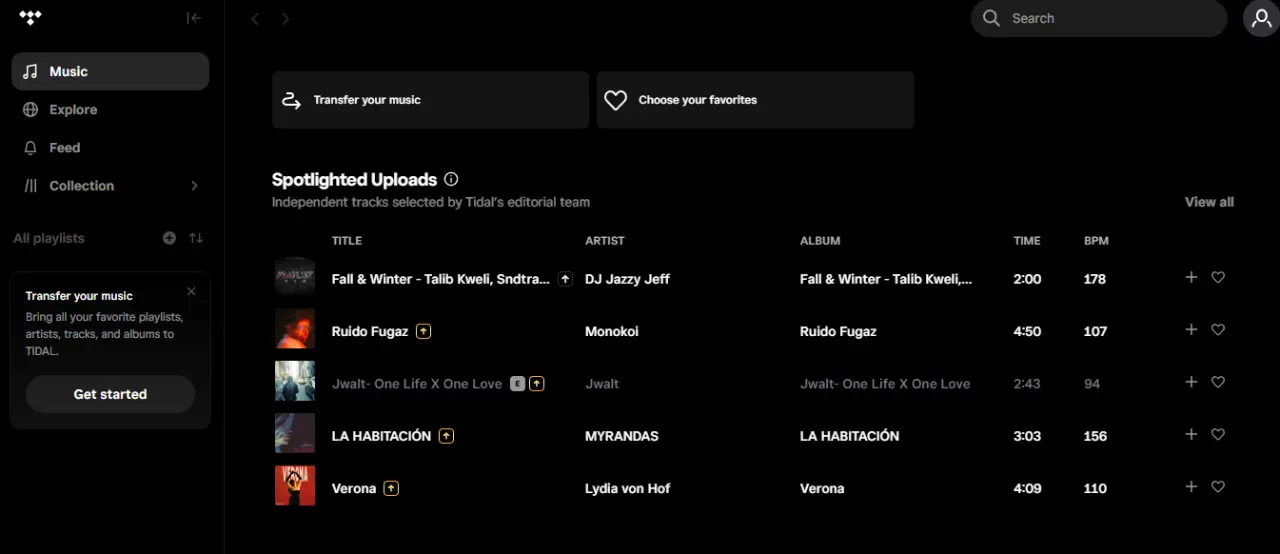The height and width of the screenshot is (554, 1280).
Task: Open the user profile icon
Action: click(1261, 18)
